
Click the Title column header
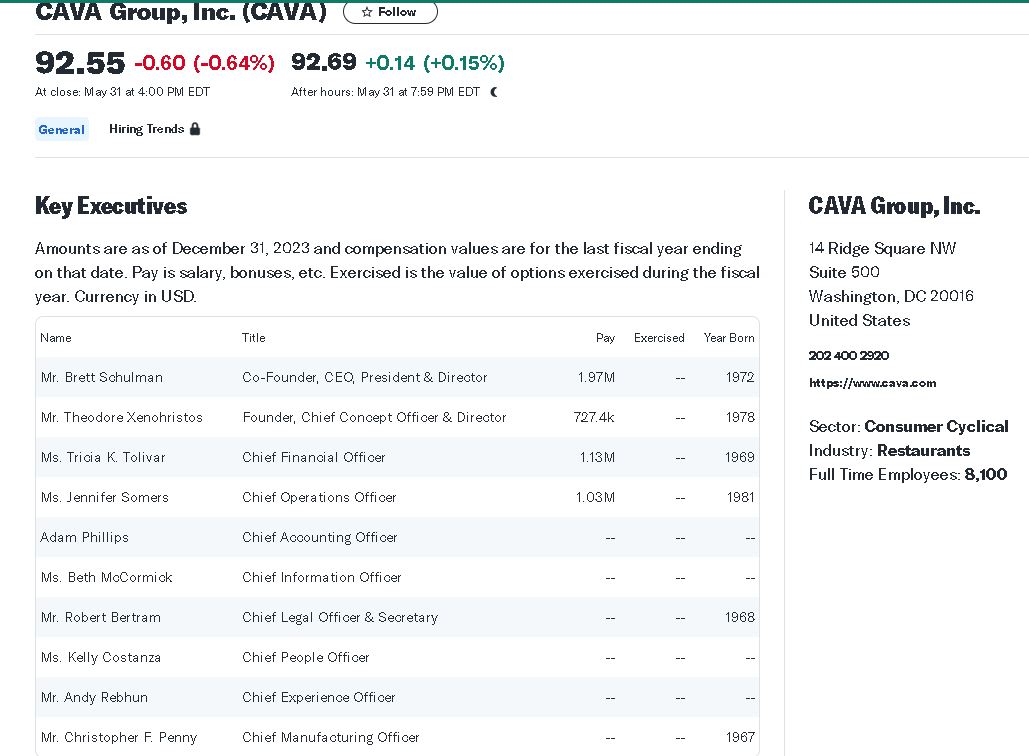click(x=254, y=338)
